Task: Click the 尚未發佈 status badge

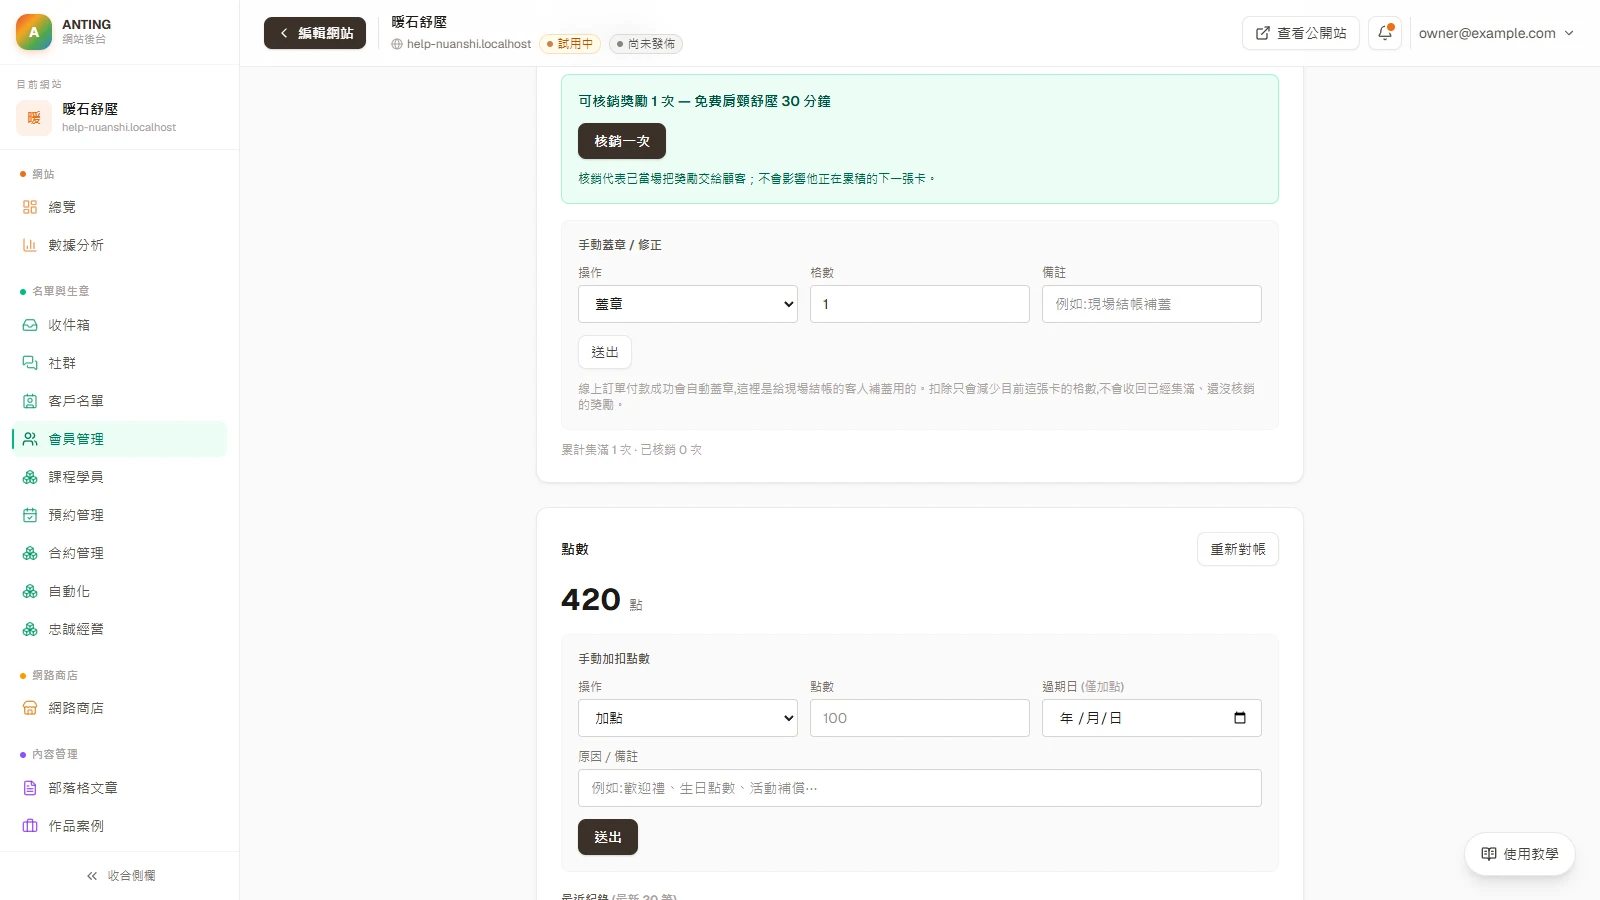Action: click(x=646, y=44)
